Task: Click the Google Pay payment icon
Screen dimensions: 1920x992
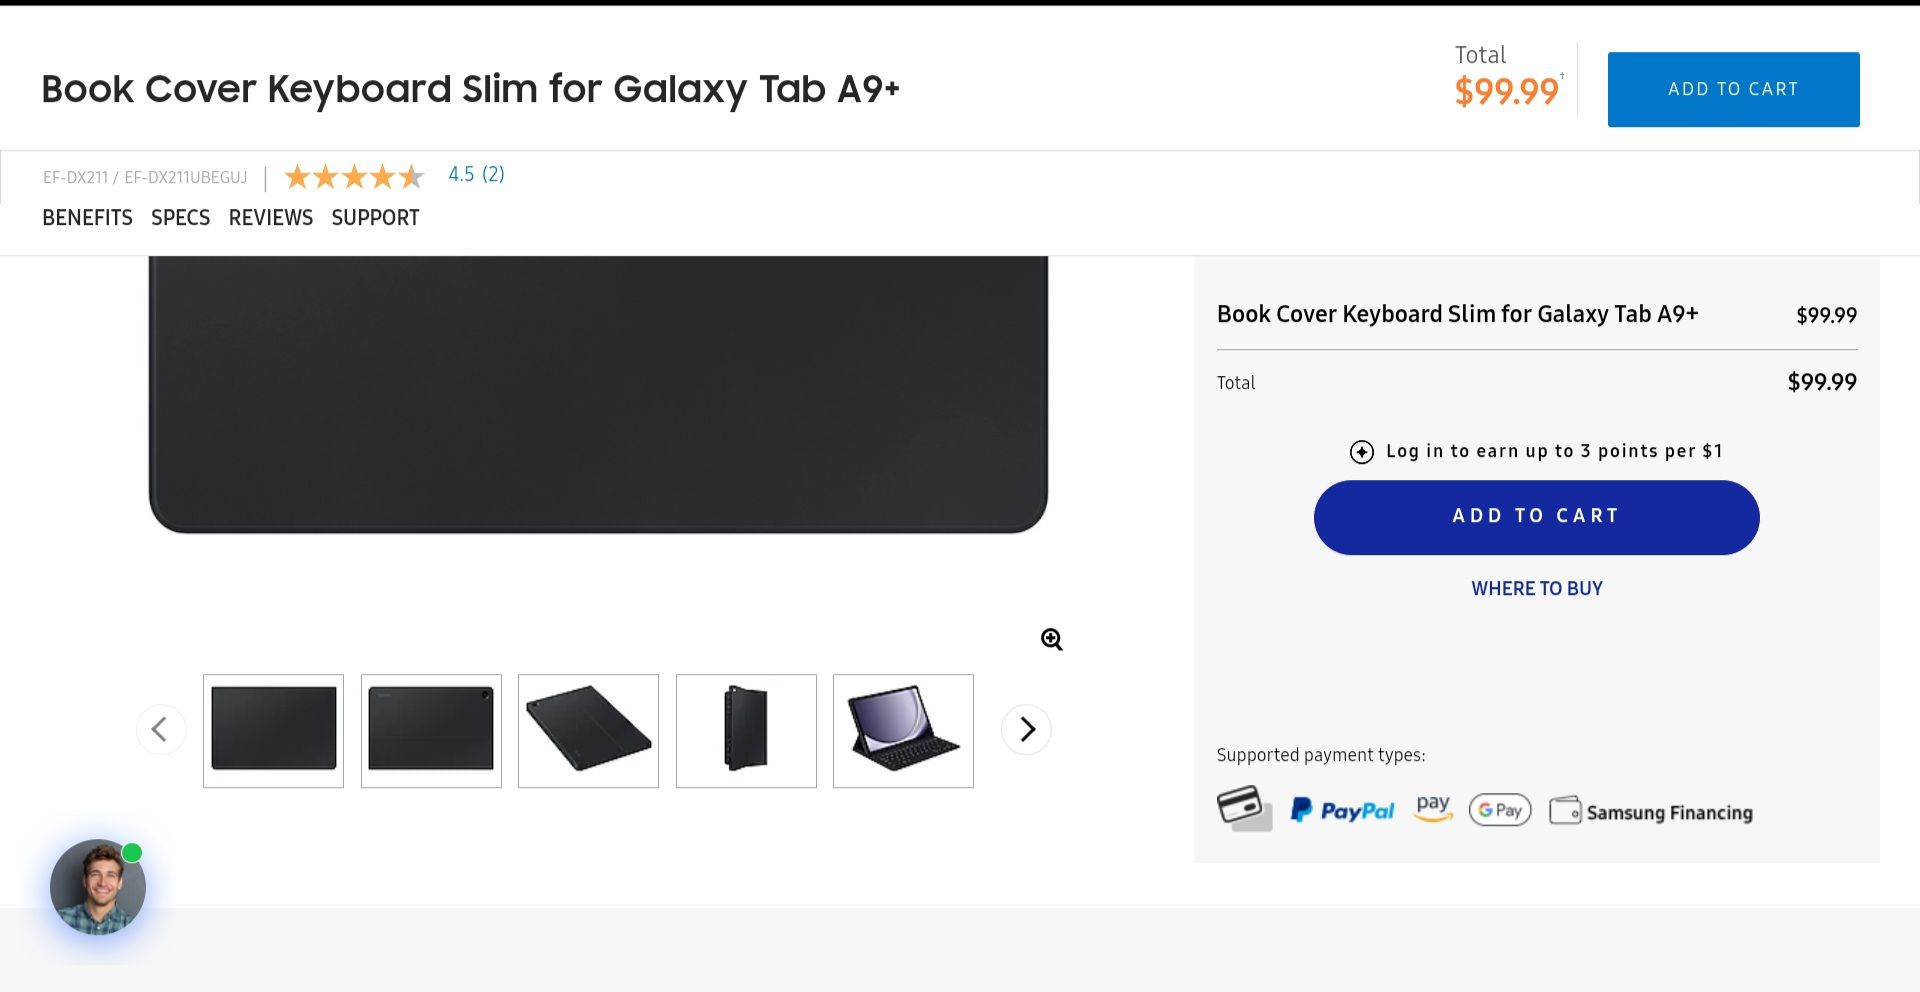Action: 1499,810
